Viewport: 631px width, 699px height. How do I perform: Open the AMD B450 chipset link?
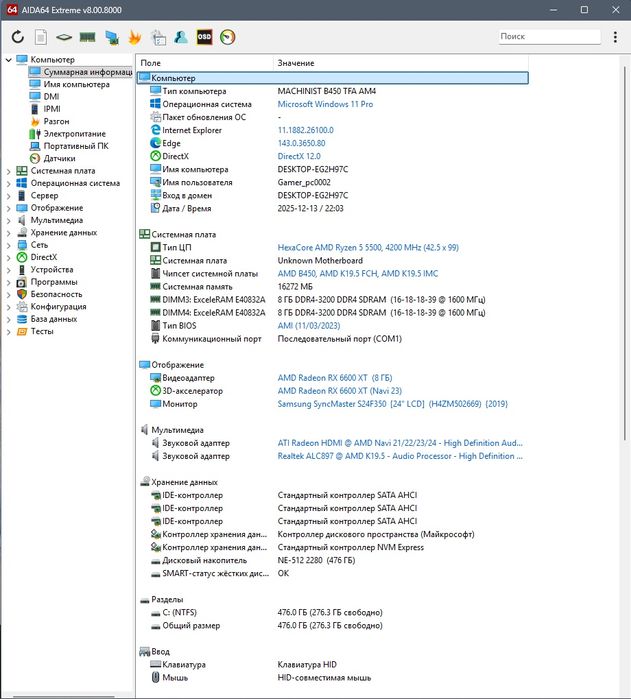click(358, 273)
